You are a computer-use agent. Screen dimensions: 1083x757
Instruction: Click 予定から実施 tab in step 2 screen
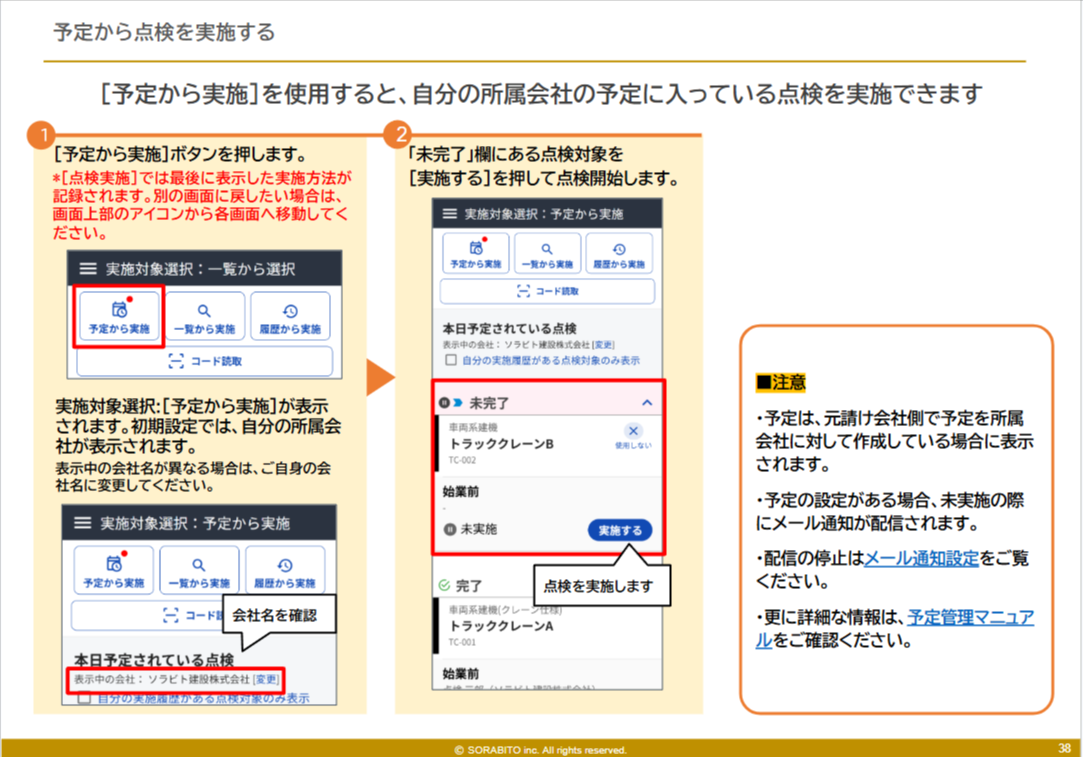[475, 254]
